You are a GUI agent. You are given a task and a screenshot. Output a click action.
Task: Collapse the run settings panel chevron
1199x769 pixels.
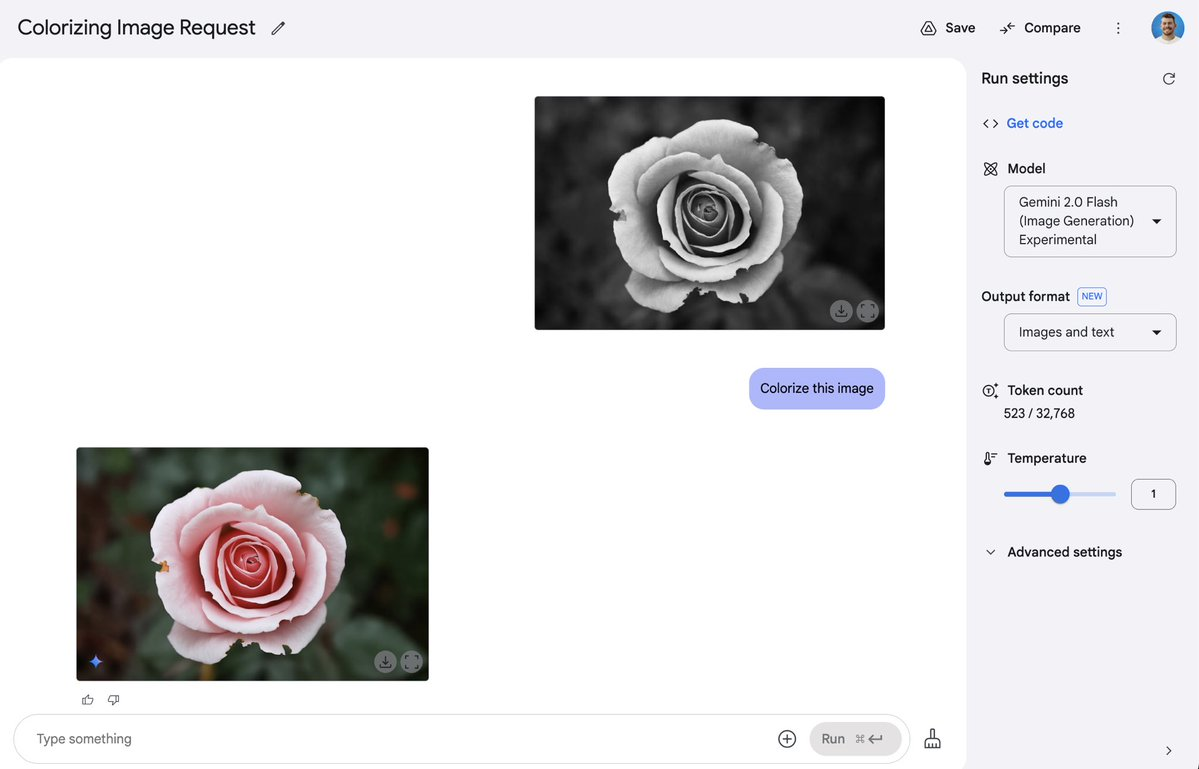point(1168,751)
